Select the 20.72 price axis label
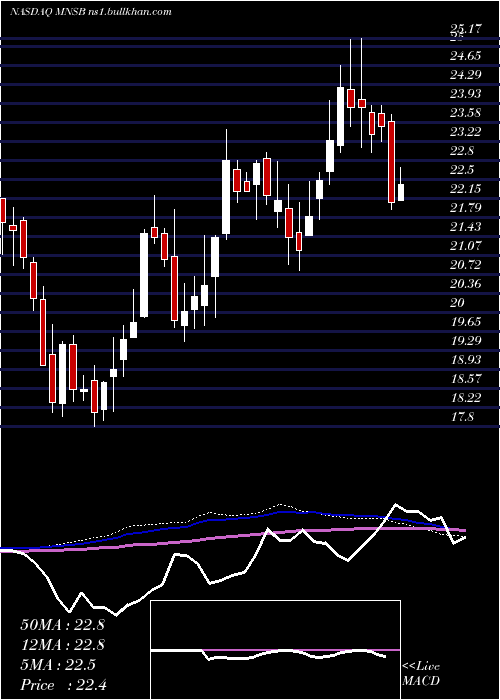The width and height of the screenshot is (500, 700). (466, 265)
